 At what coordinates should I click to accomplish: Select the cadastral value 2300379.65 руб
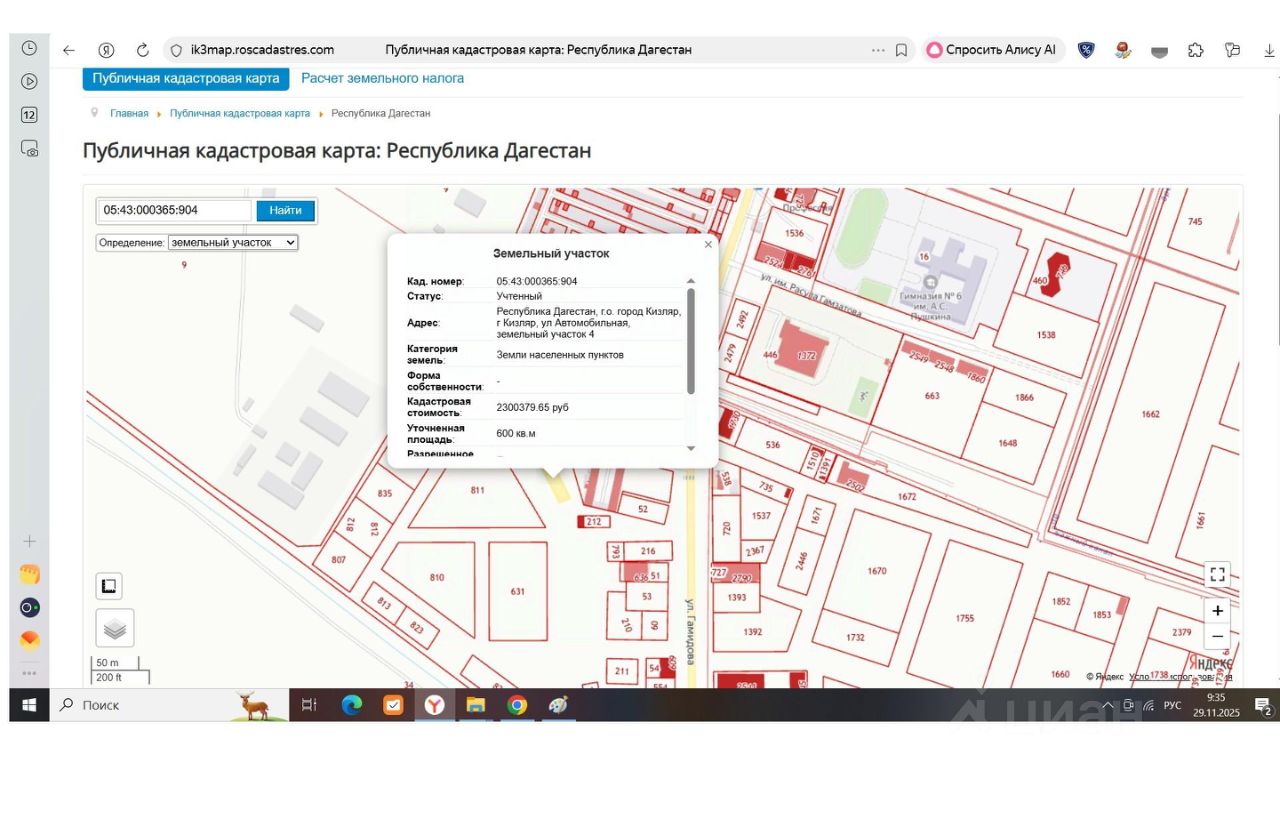click(x=533, y=408)
